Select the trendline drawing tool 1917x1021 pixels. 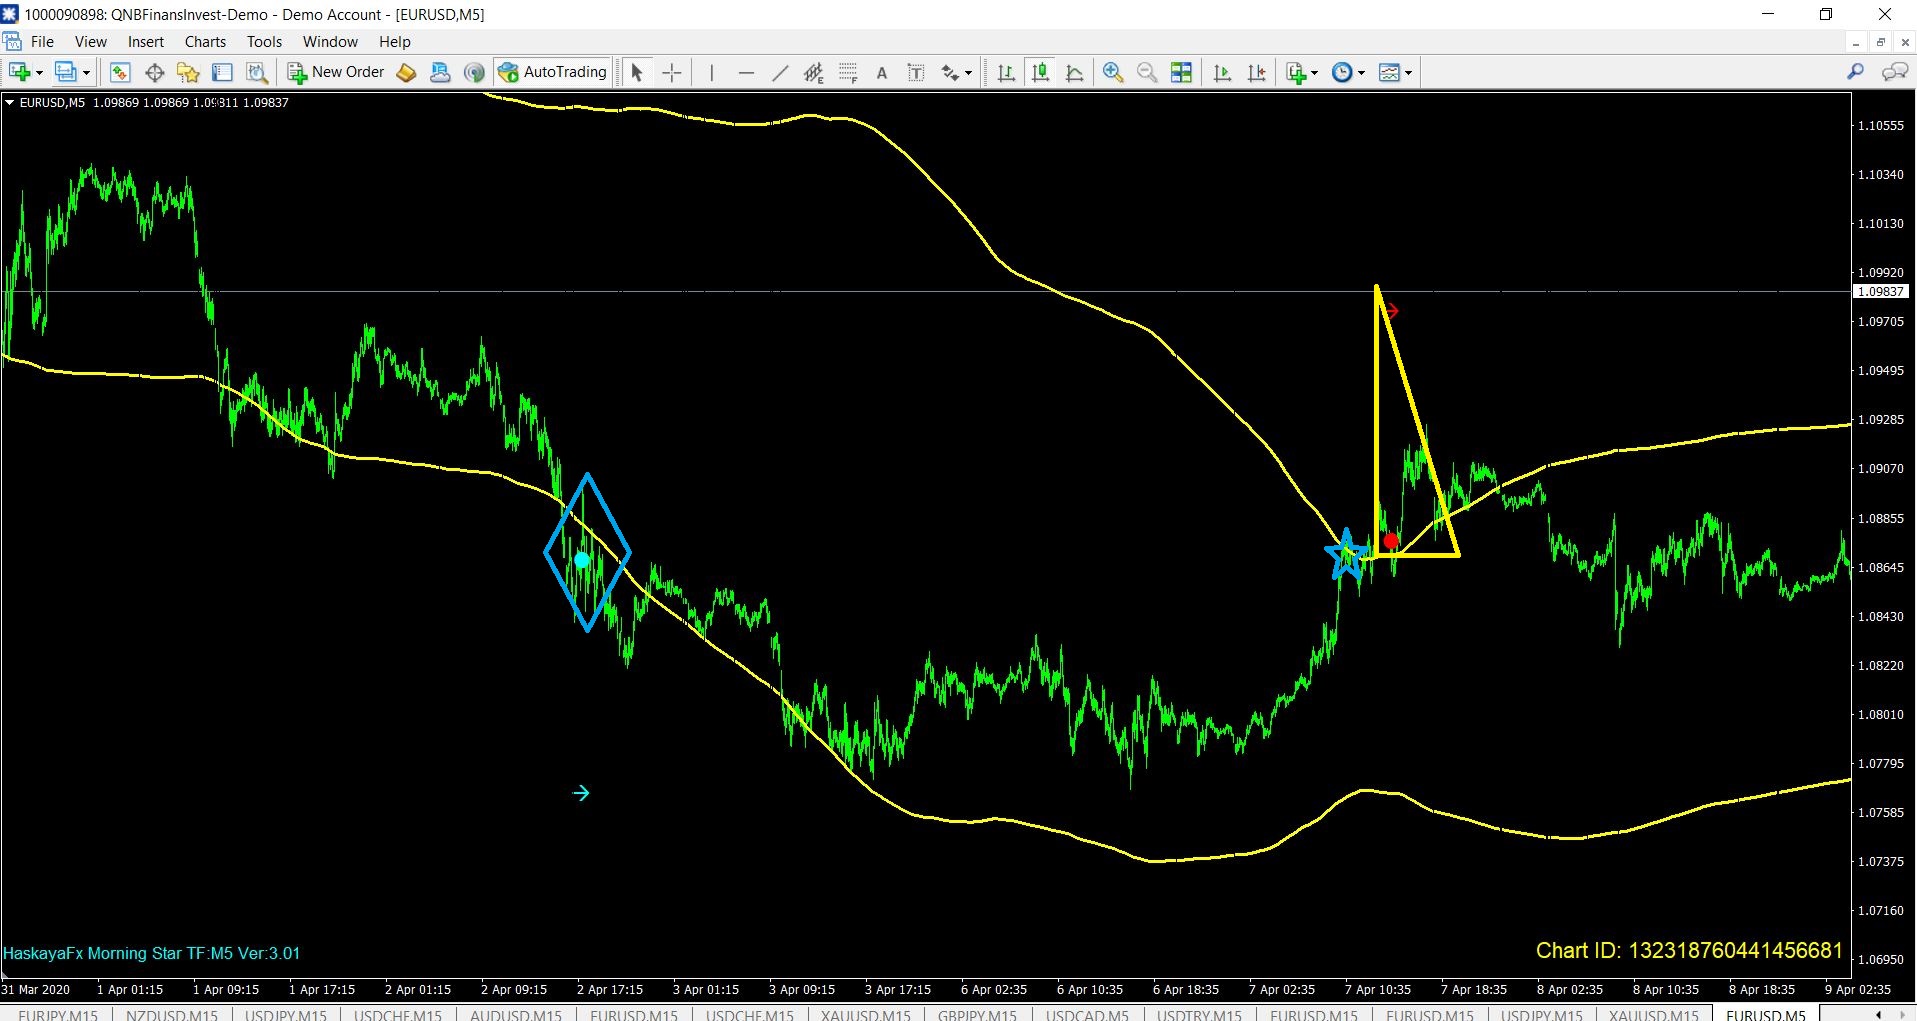point(780,72)
